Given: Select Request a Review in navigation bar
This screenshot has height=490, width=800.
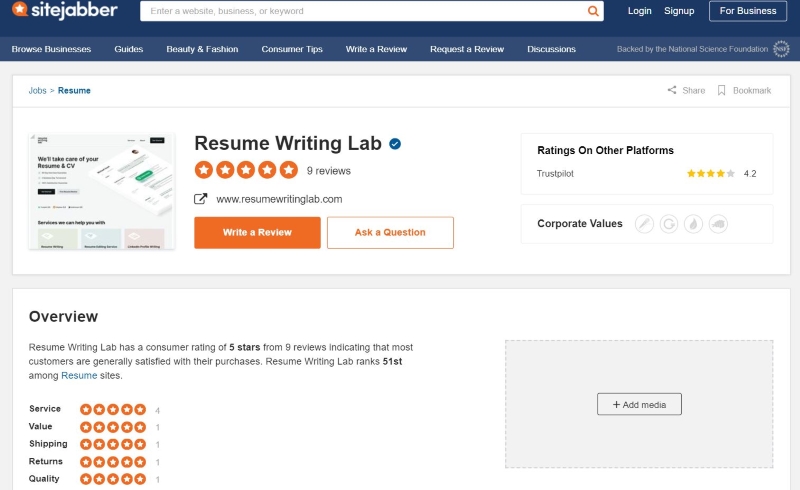Looking at the screenshot, I should 467,49.
